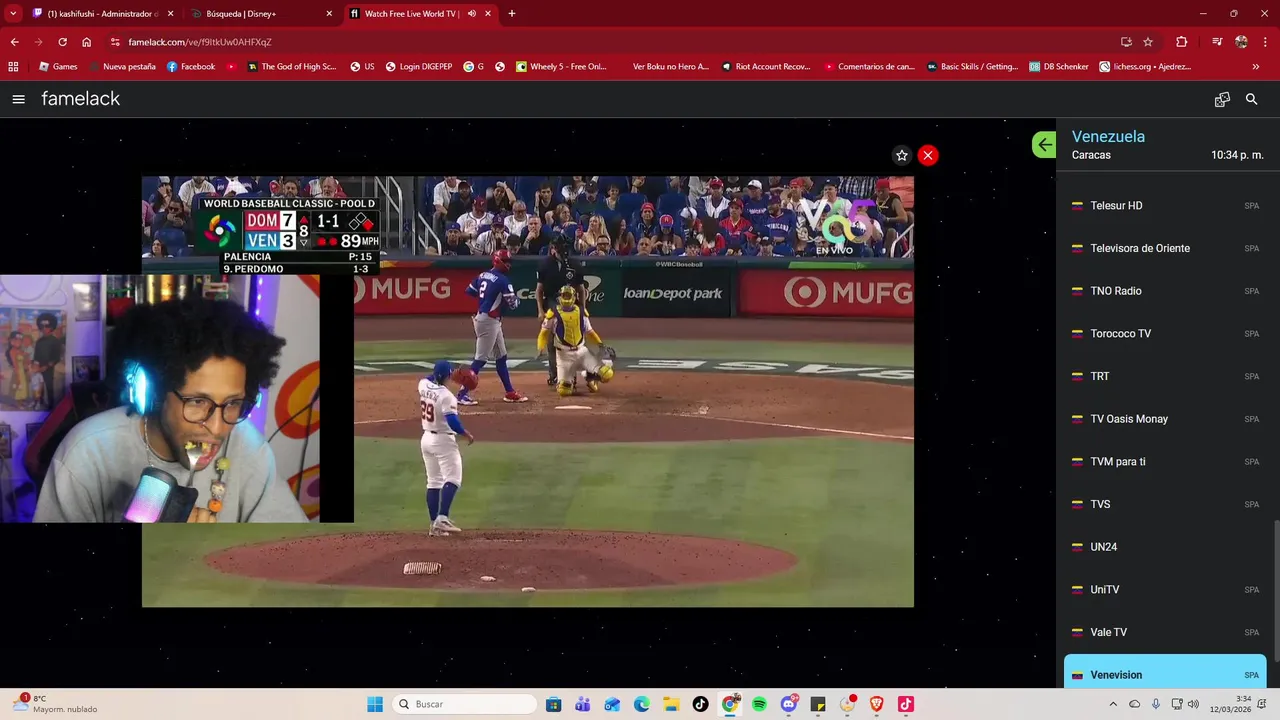Click the Venezuela country heading
The height and width of the screenshot is (720, 1280).
pos(1108,136)
